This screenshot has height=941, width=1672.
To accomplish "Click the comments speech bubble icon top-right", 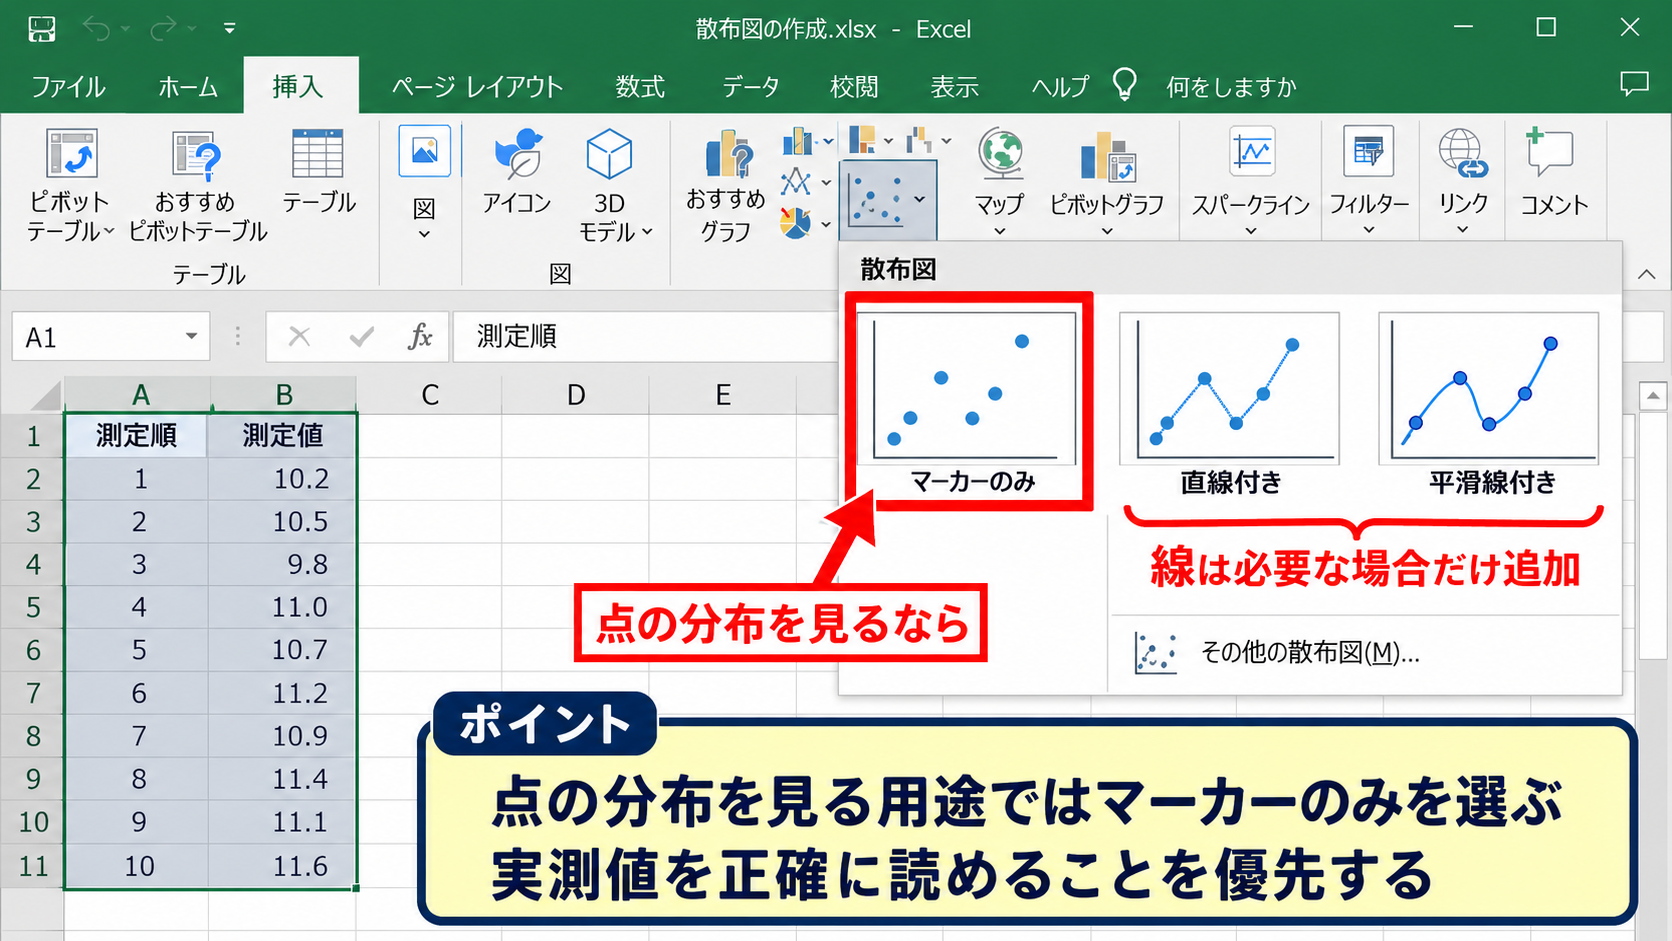I will click(1634, 84).
